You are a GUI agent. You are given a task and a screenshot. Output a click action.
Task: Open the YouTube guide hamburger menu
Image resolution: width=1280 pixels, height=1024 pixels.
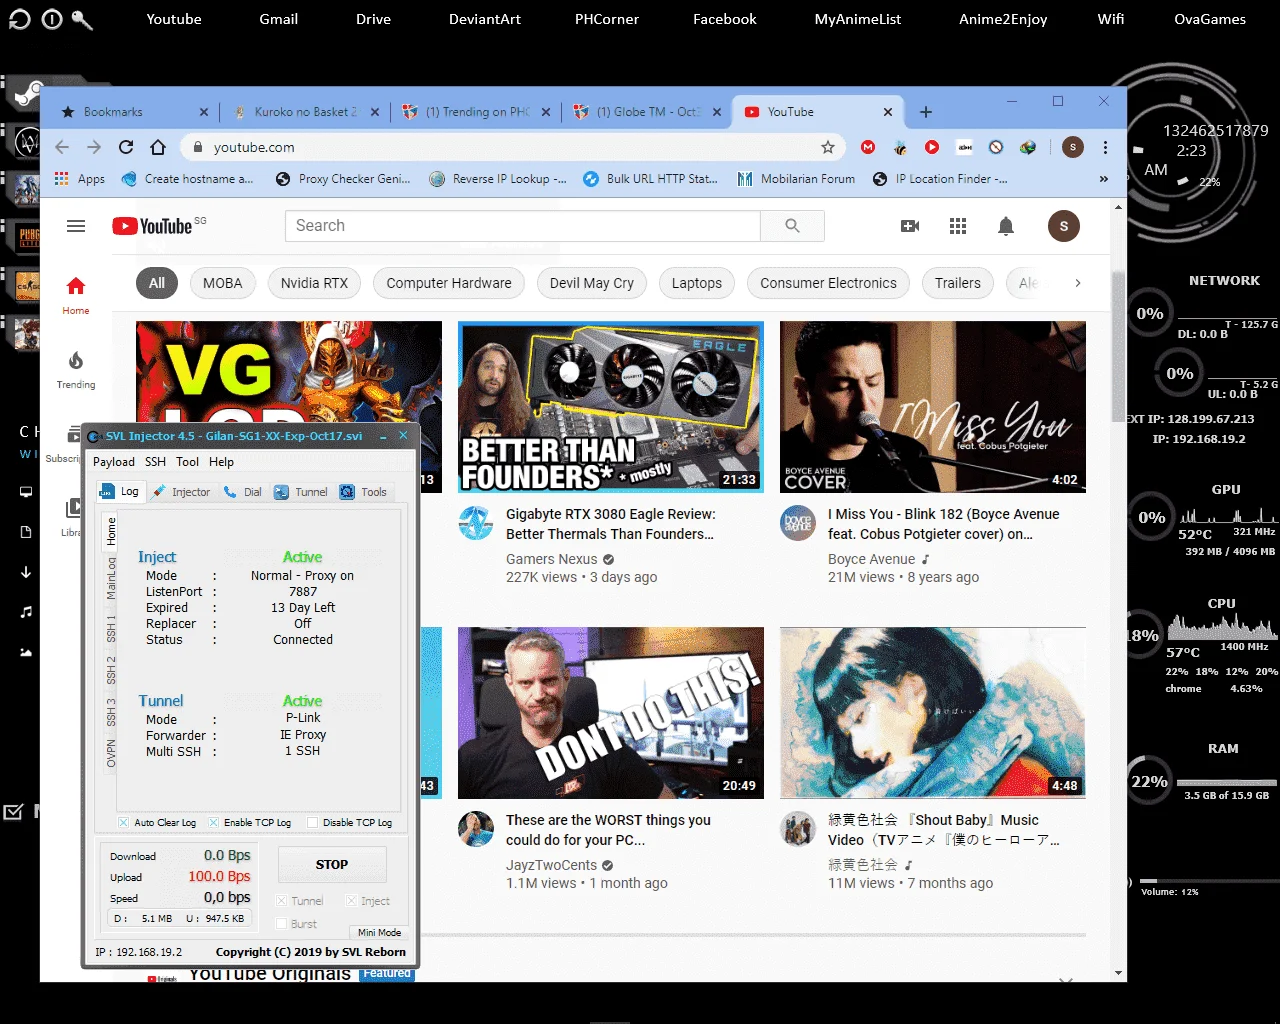(x=76, y=226)
